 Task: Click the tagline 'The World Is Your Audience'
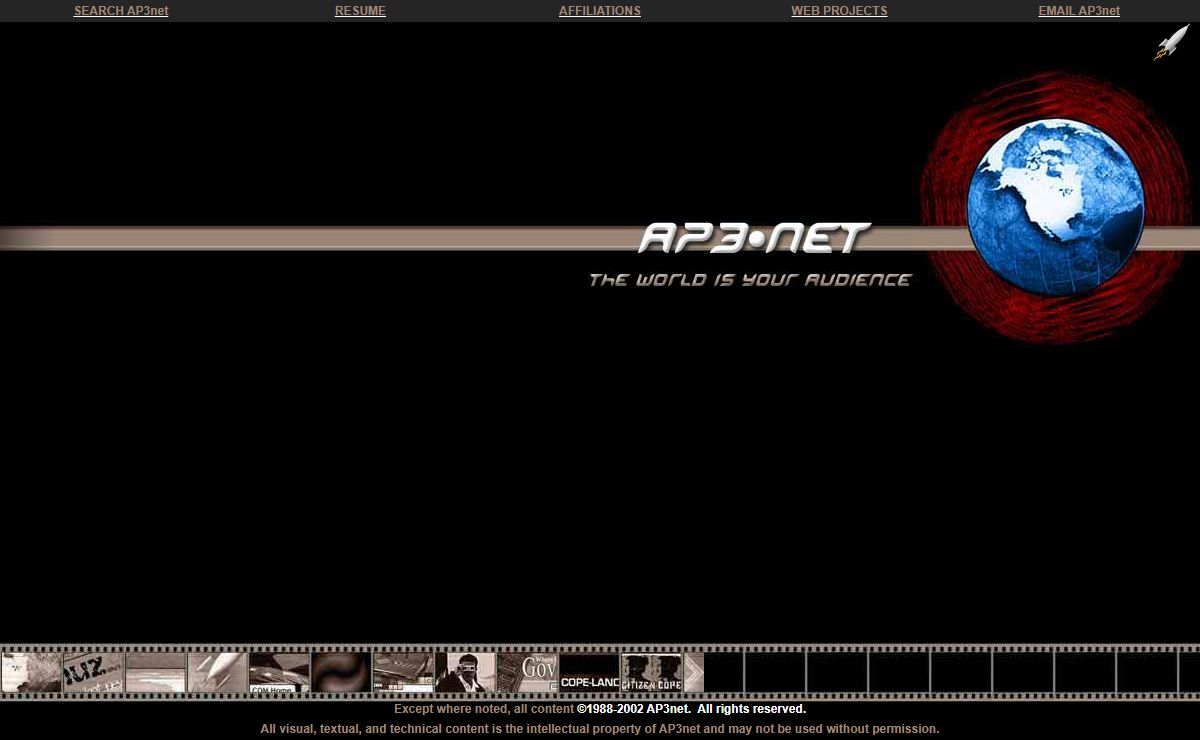pos(750,280)
